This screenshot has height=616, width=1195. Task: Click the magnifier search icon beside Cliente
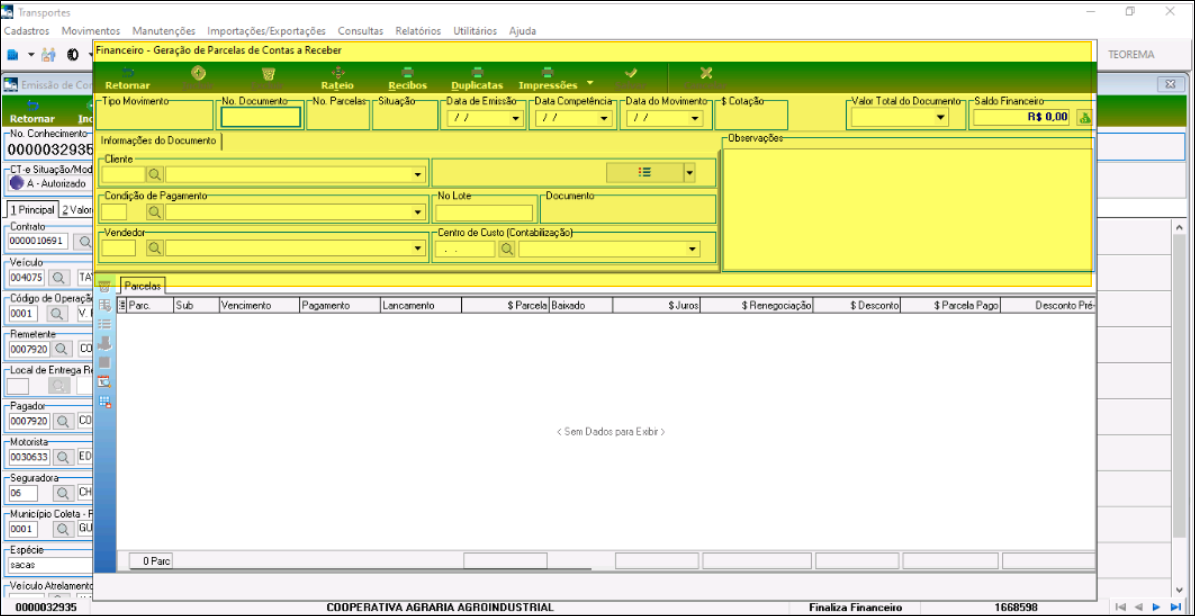tap(155, 174)
